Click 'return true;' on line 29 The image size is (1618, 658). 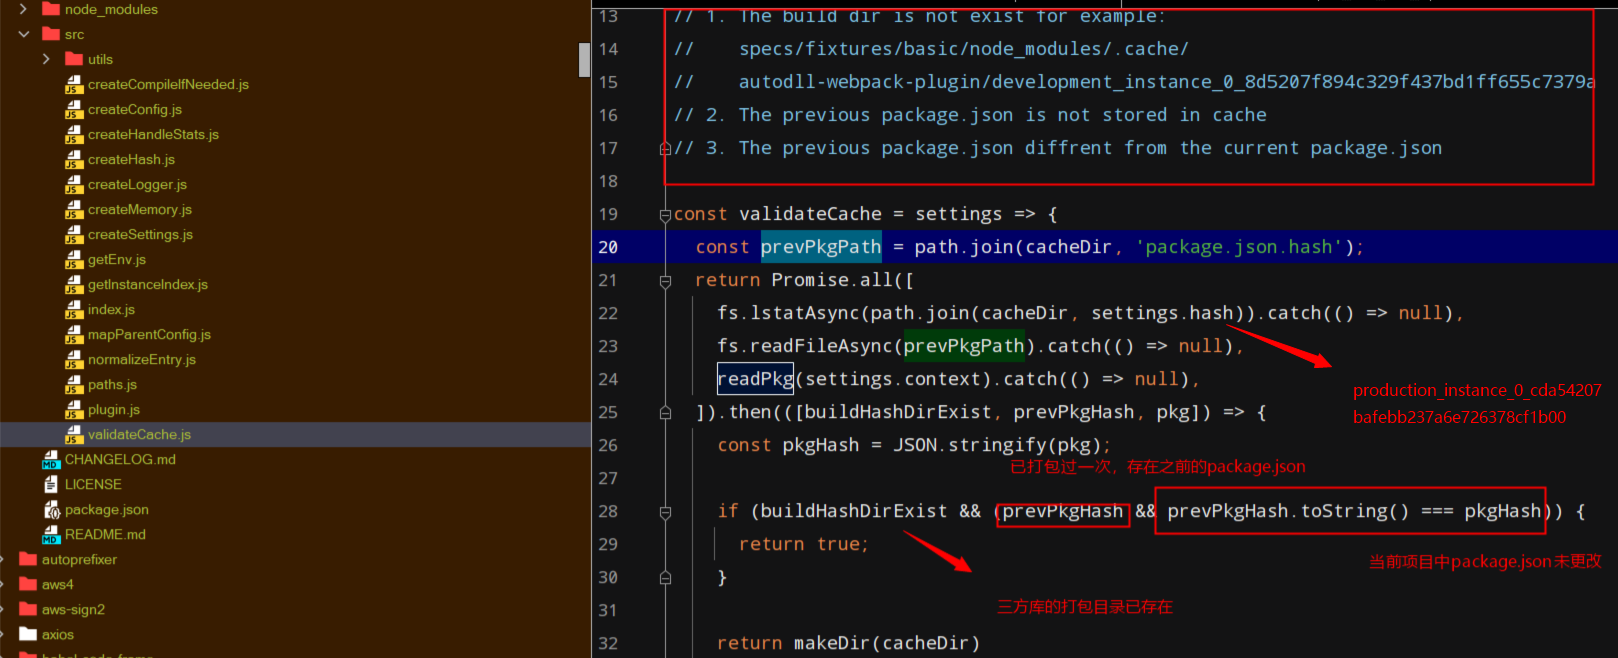(x=804, y=544)
